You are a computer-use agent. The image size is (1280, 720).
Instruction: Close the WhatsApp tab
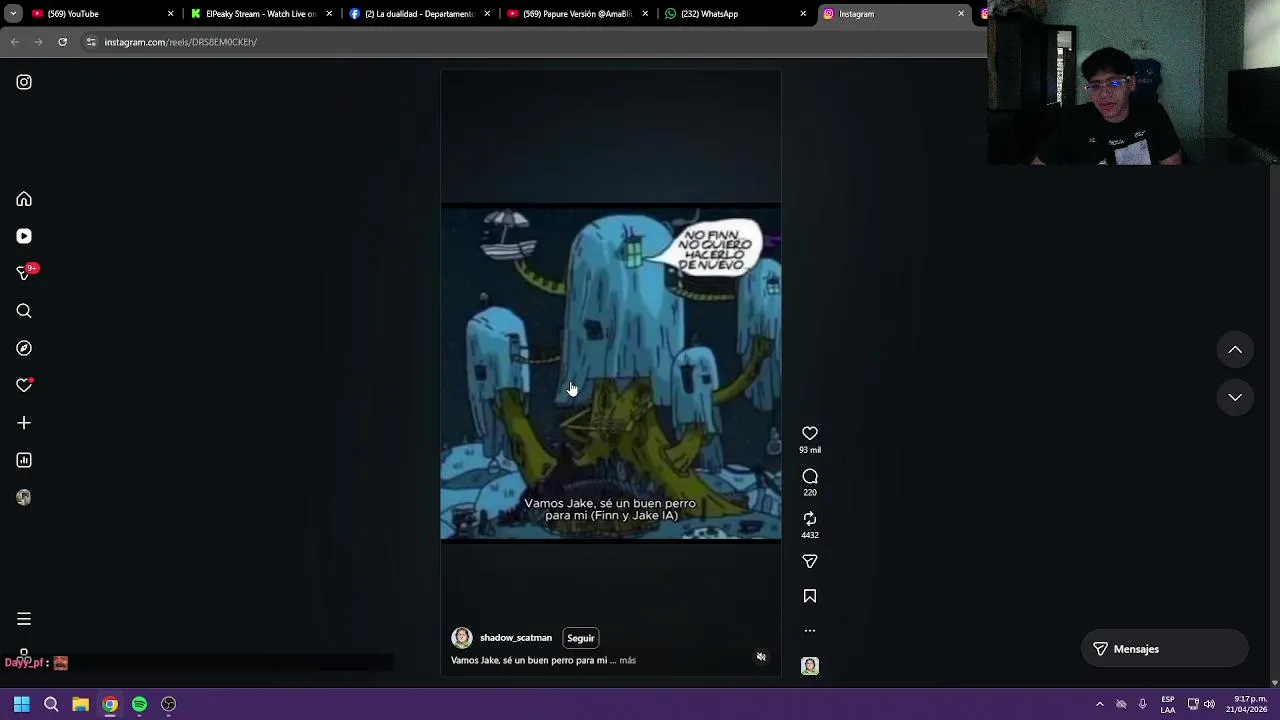pyautogui.click(x=803, y=14)
